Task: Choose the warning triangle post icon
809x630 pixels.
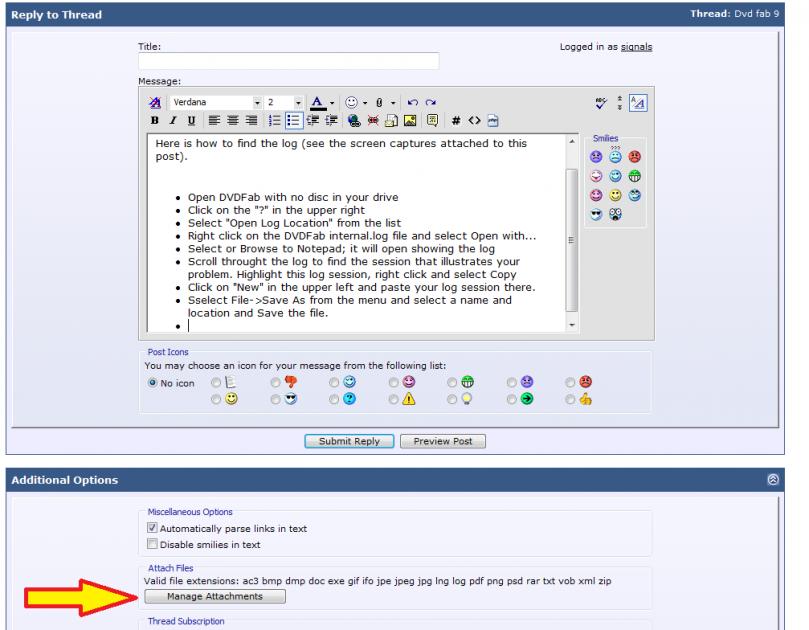Action: coord(394,399)
